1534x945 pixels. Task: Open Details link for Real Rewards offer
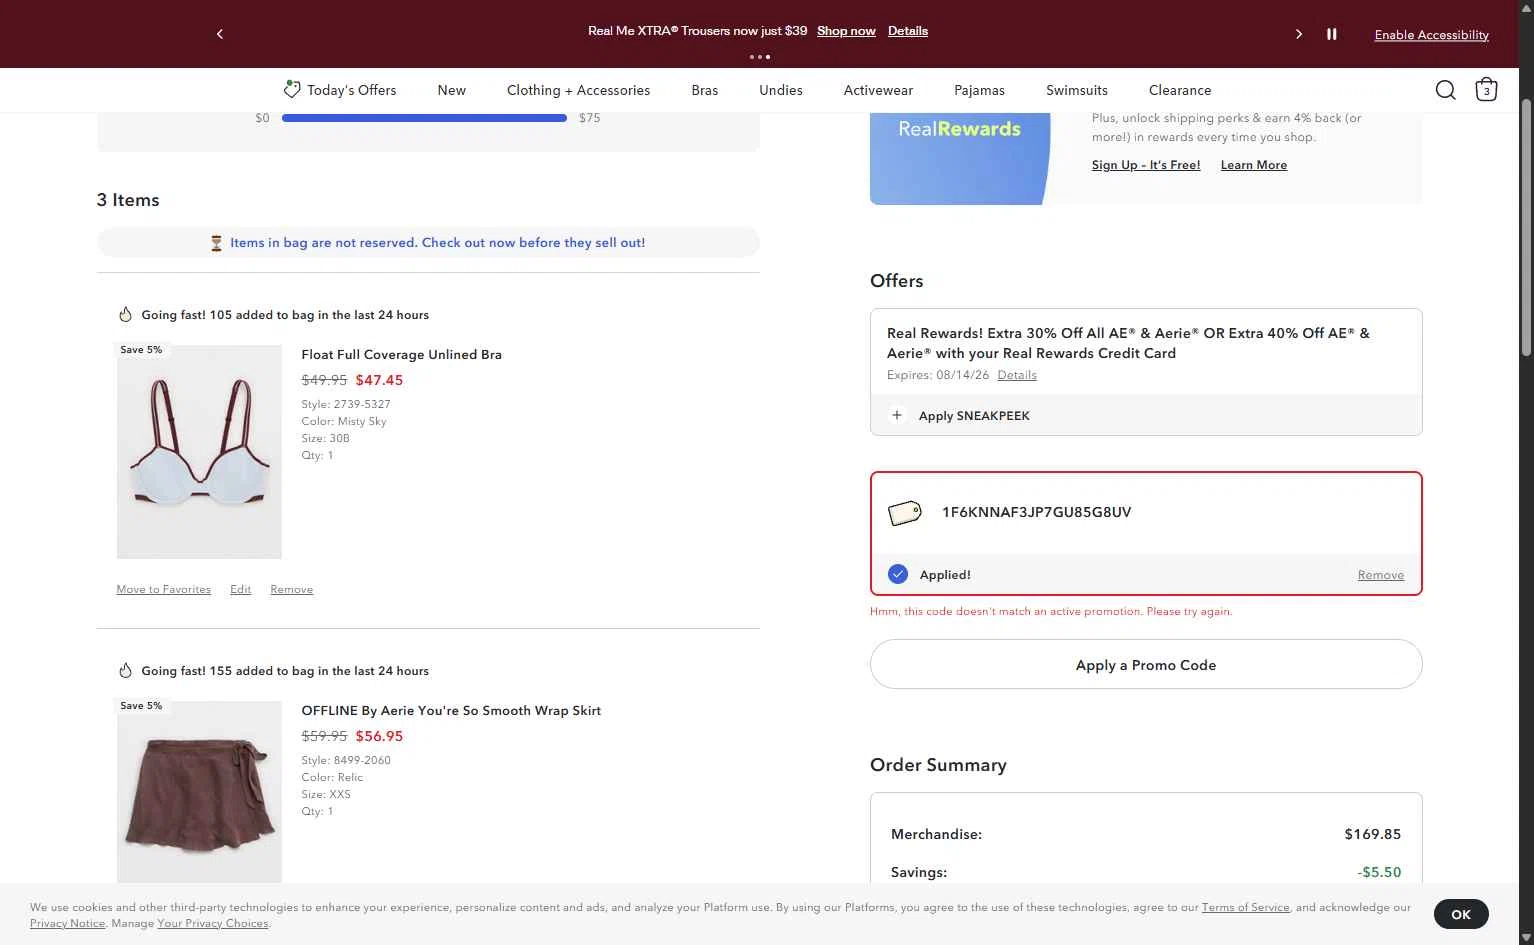tap(1017, 375)
